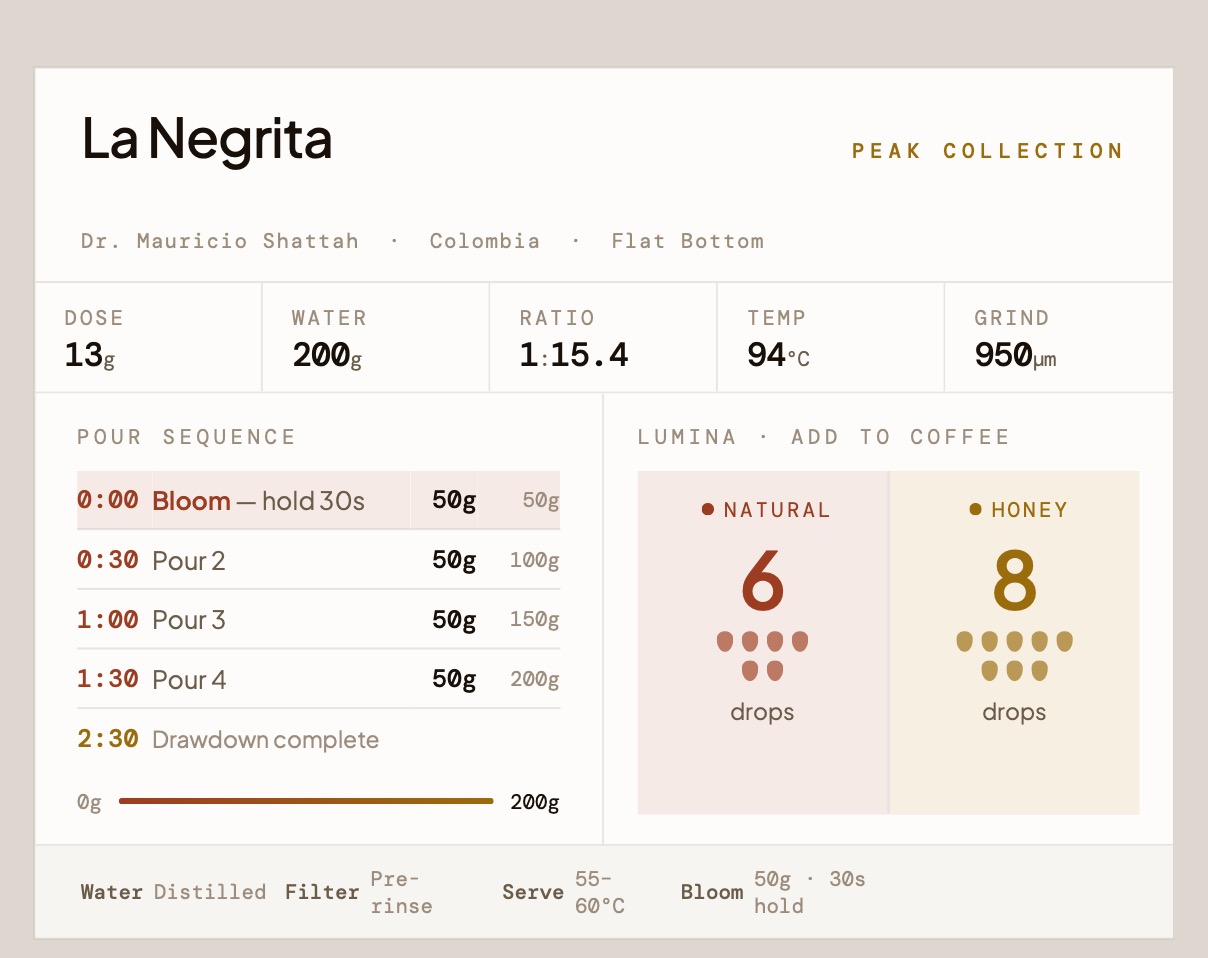Click the 100g cumulative total
The height and width of the screenshot is (958, 1208).
(535, 561)
